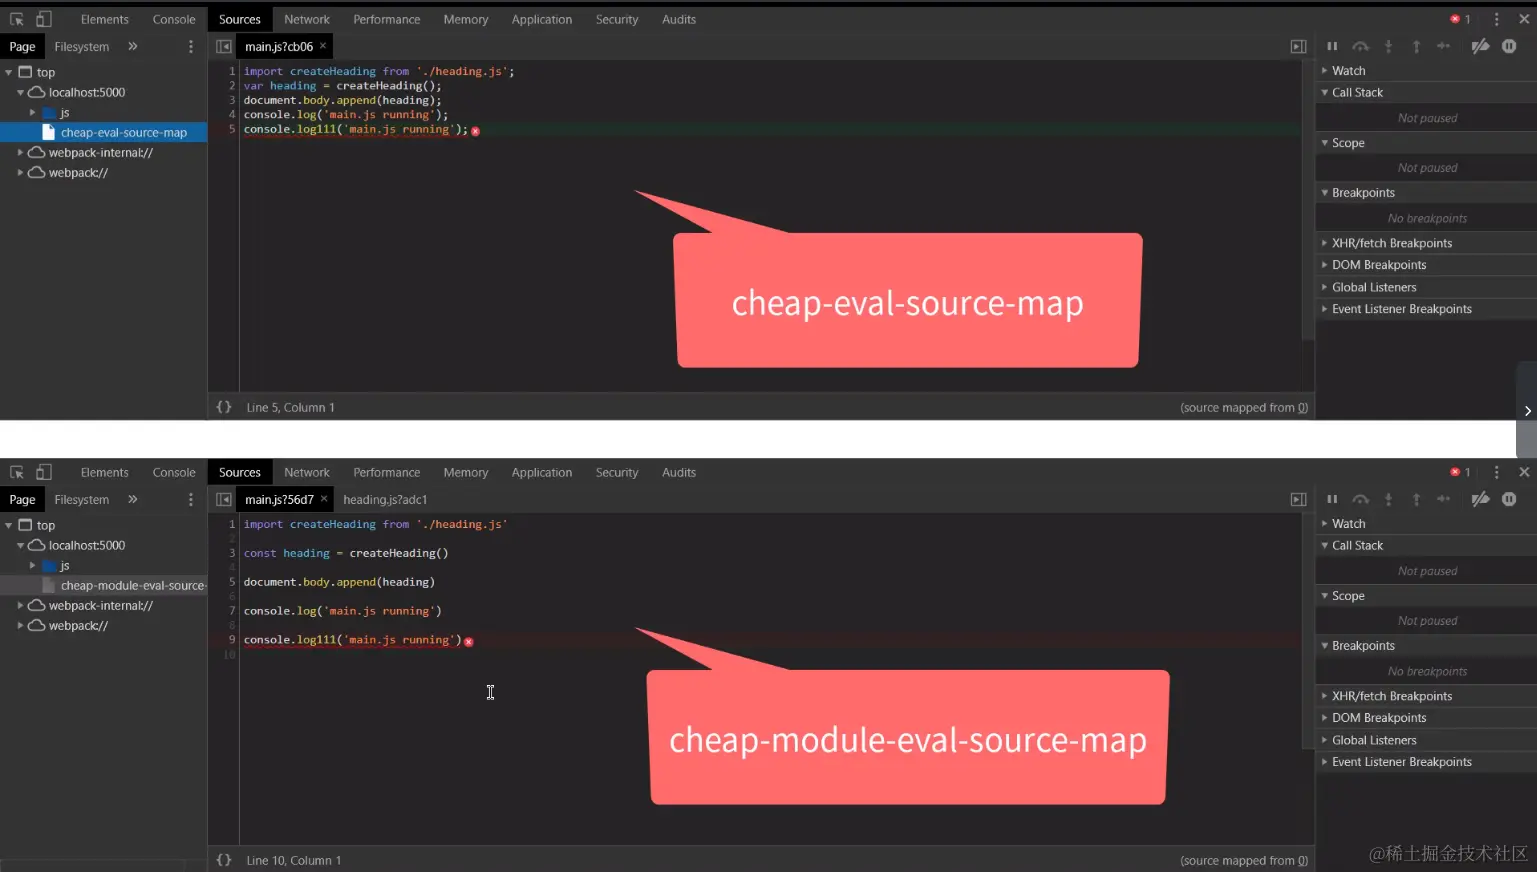Toggle device toolbar in cheap-module-eval DevTools
The width and height of the screenshot is (1537, 872).
(x=44, y=472)
